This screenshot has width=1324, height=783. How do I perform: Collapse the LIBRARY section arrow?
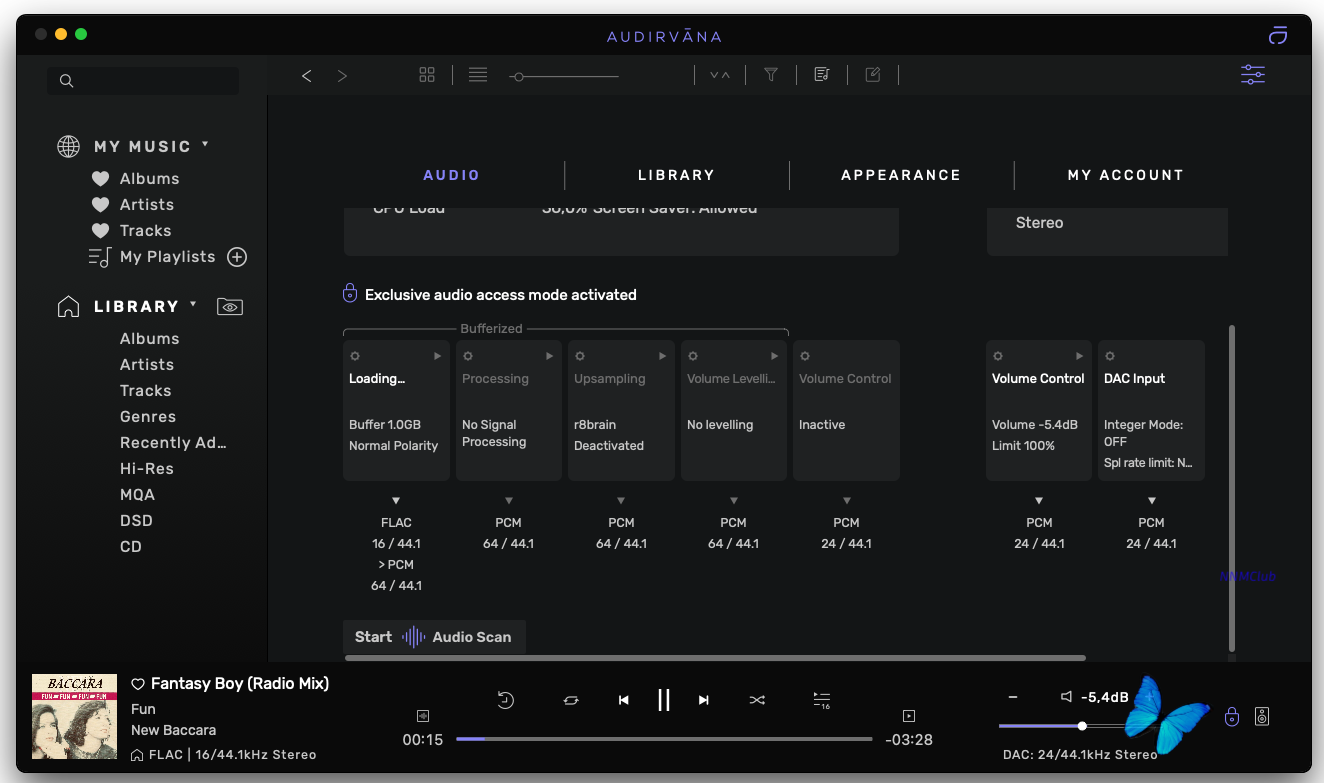(193, 305)
